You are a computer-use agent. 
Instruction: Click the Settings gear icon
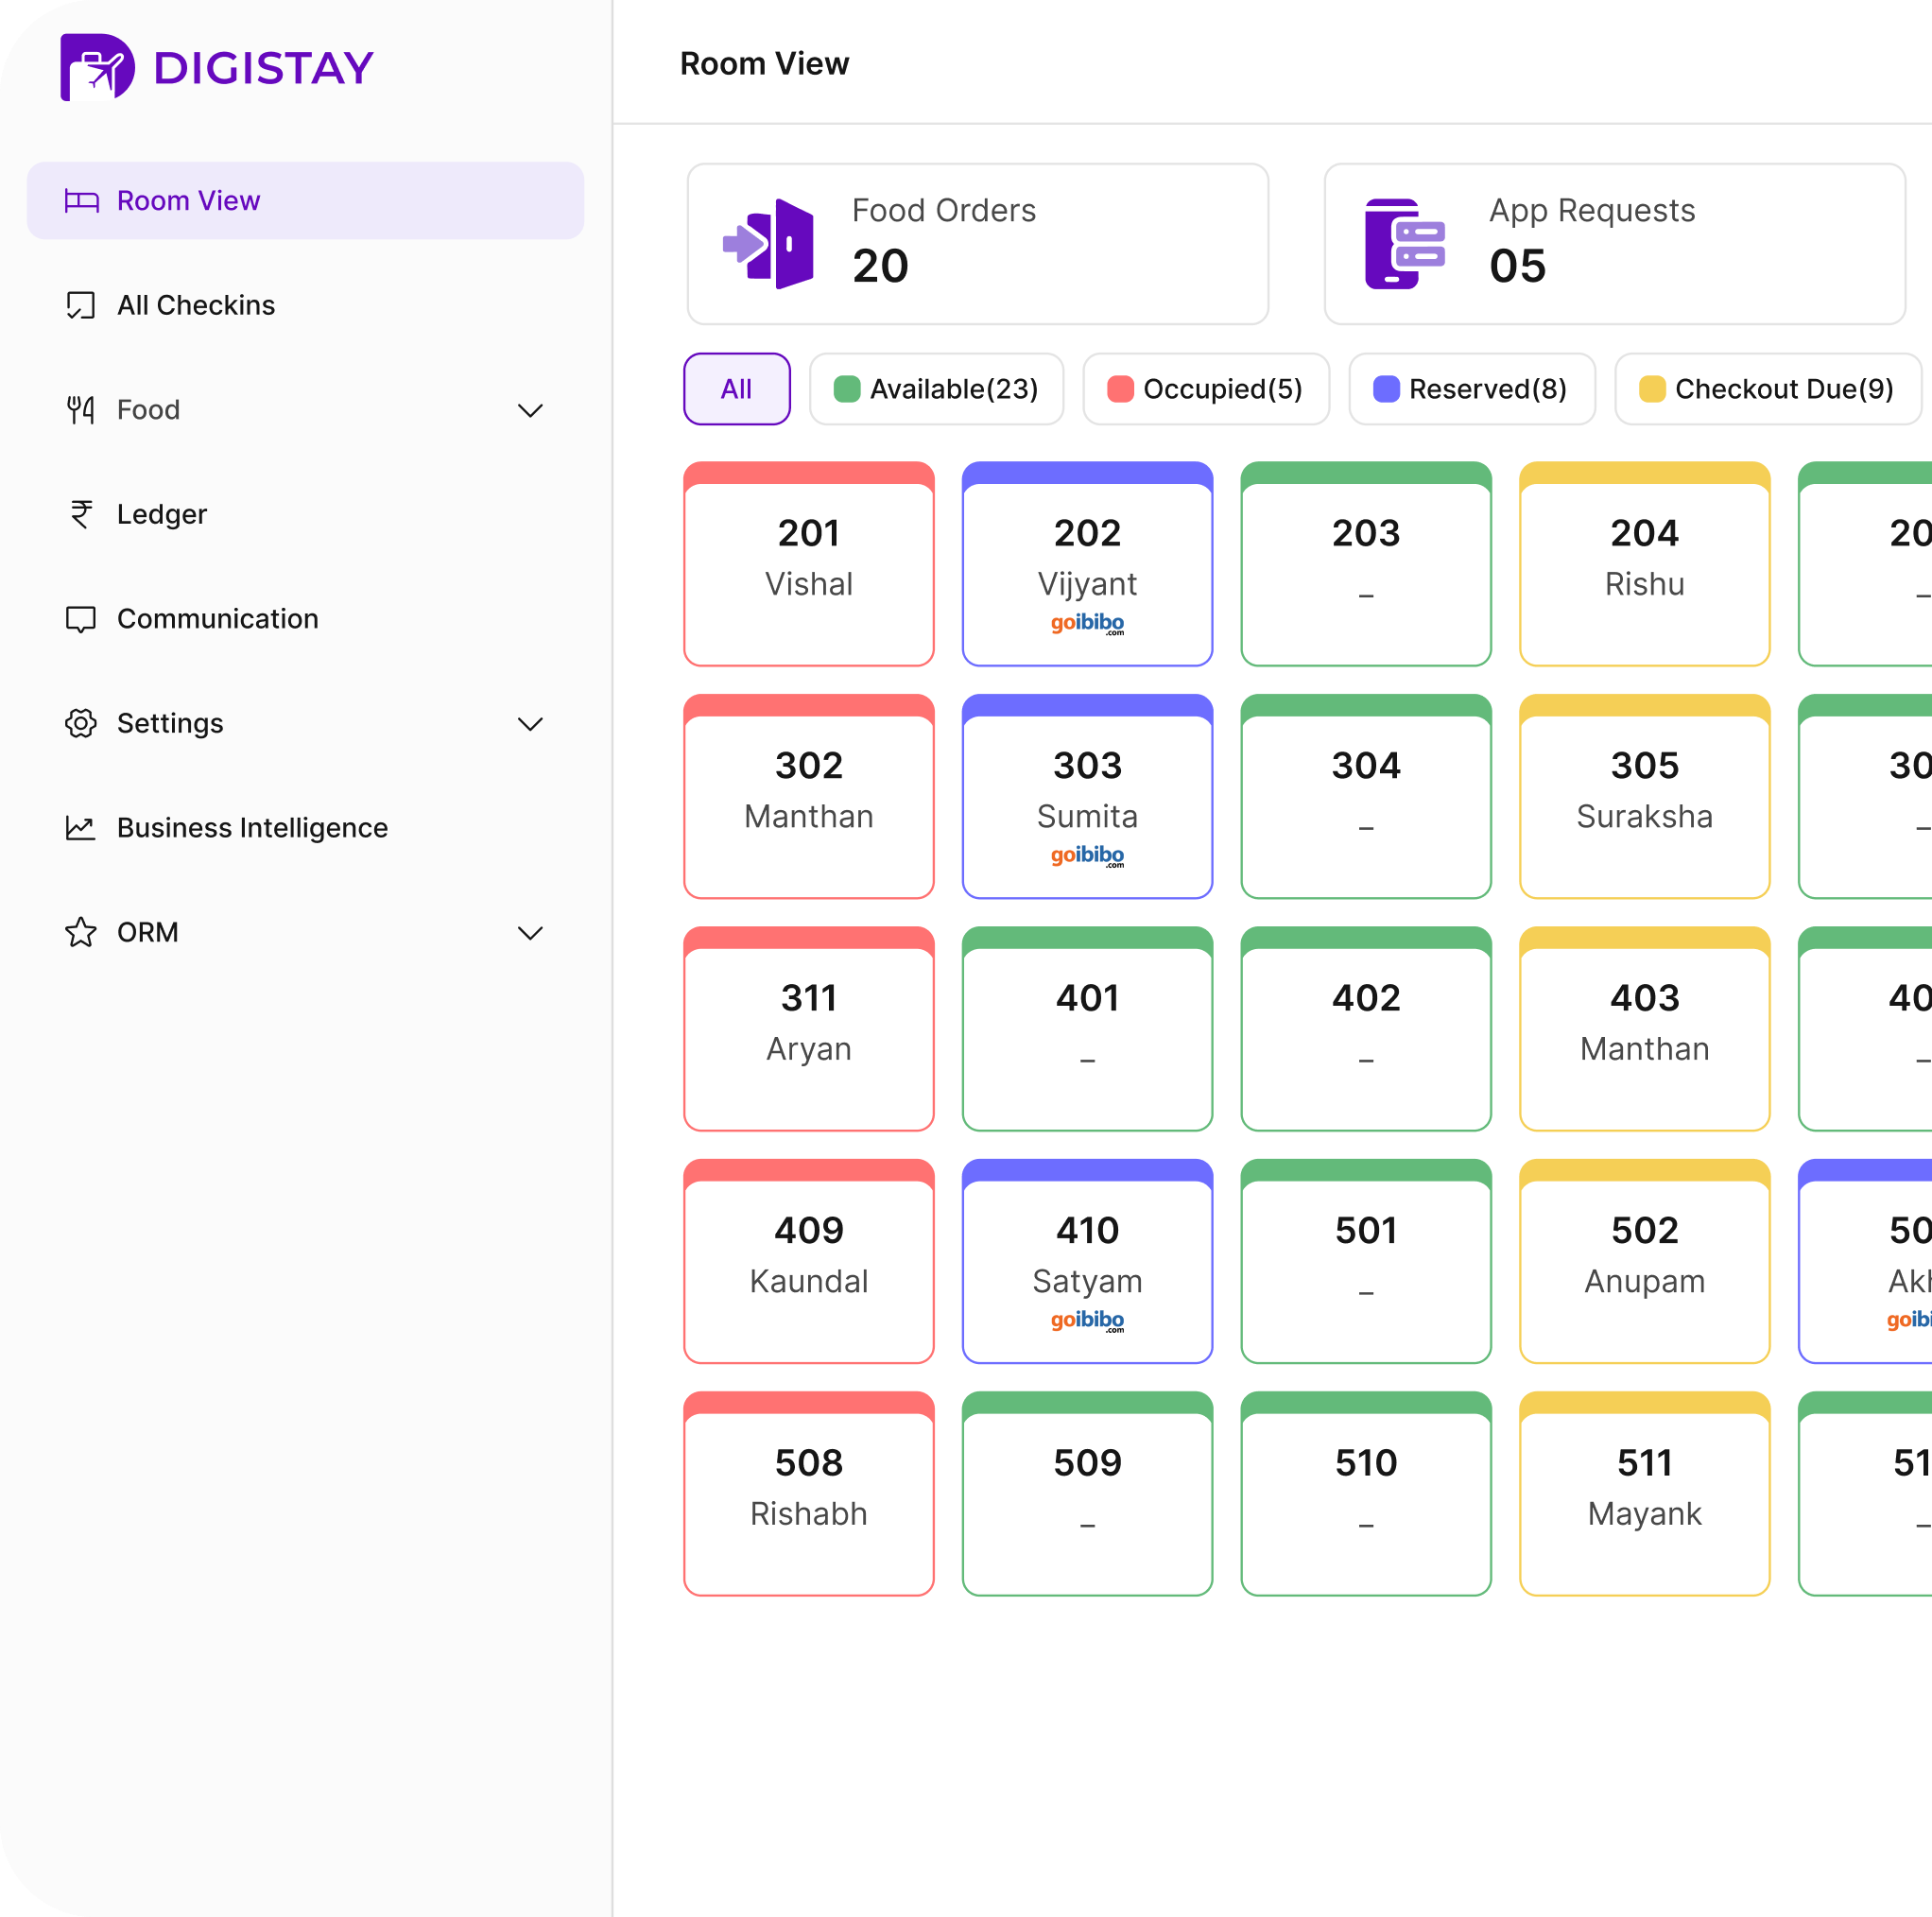click(x=80, y=723)
